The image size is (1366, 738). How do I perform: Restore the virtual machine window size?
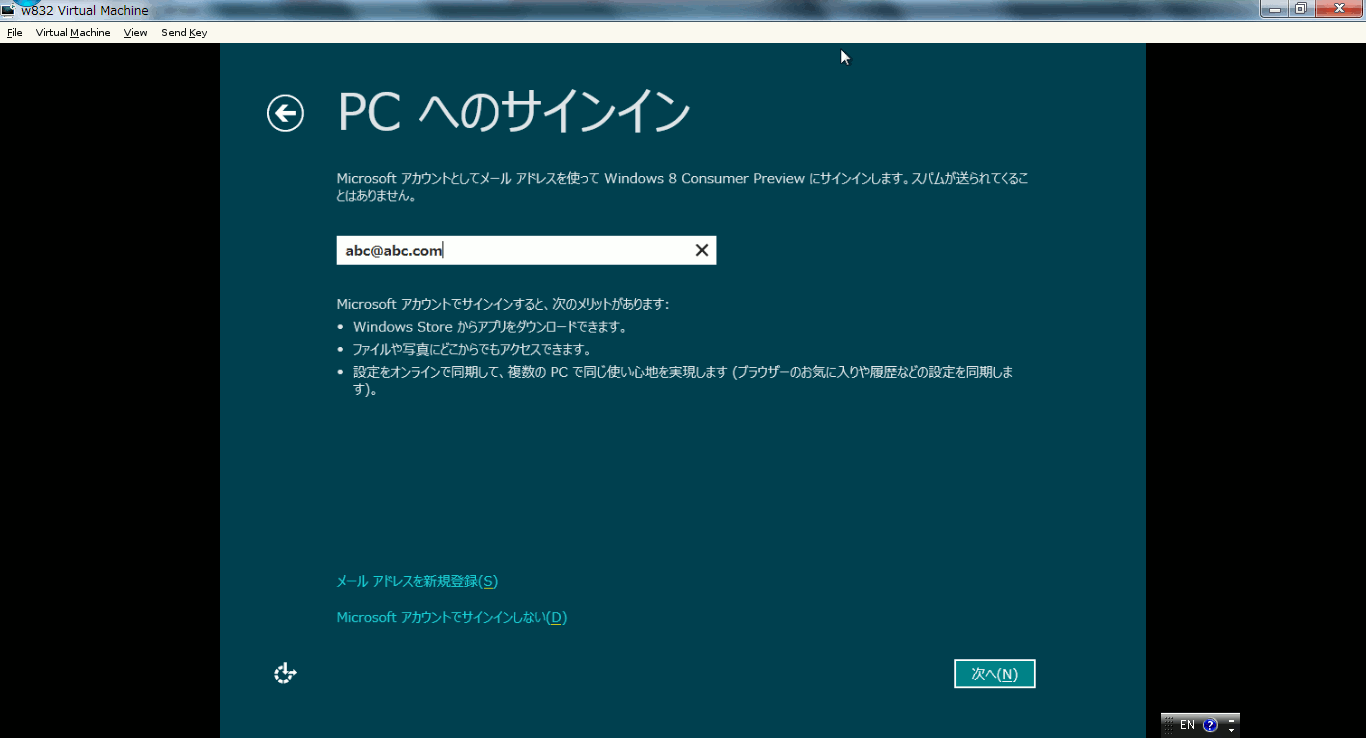[x=1300, y=8]
